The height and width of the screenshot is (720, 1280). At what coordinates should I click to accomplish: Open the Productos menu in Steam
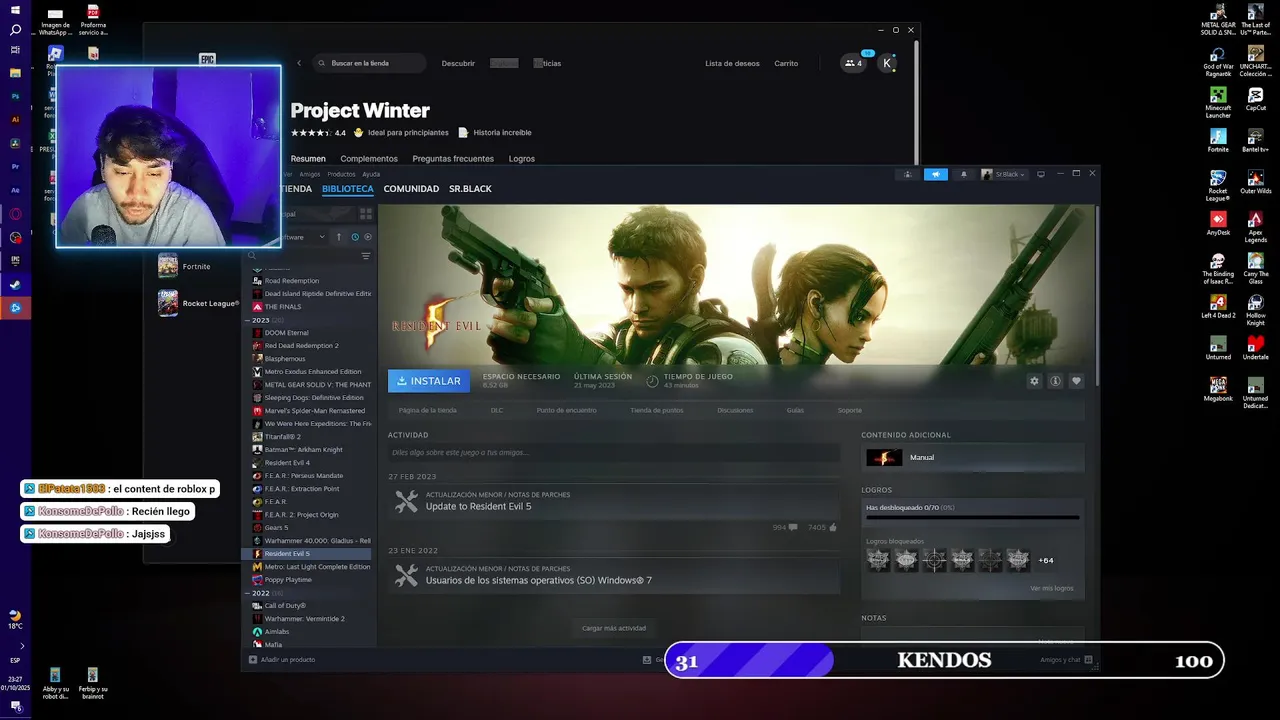pyautogui.click(x=341, y=174)
